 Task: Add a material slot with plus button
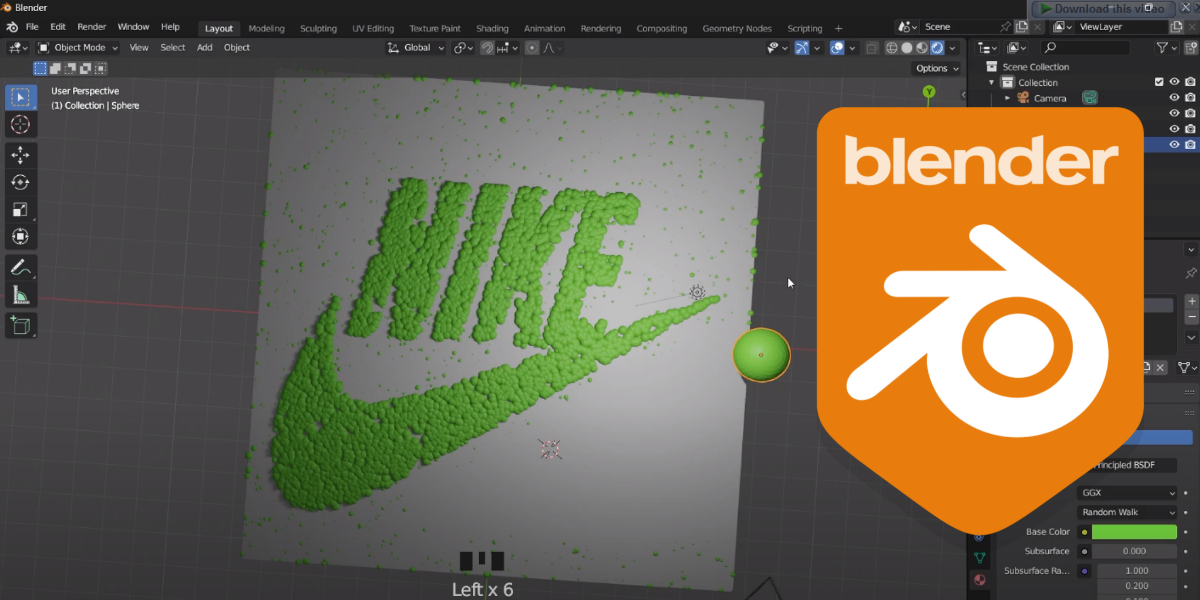[x=1191, y=300]
